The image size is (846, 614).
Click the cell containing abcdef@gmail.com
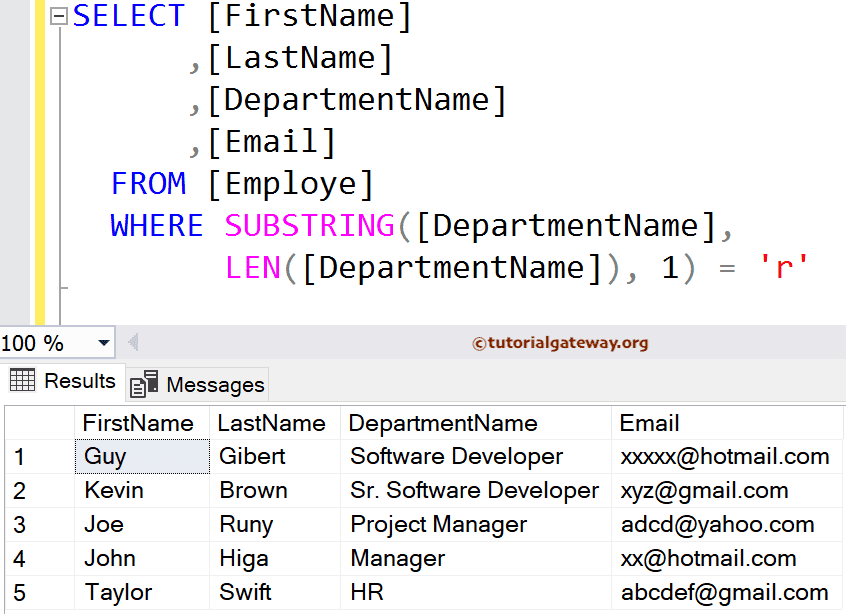(724, 592)
